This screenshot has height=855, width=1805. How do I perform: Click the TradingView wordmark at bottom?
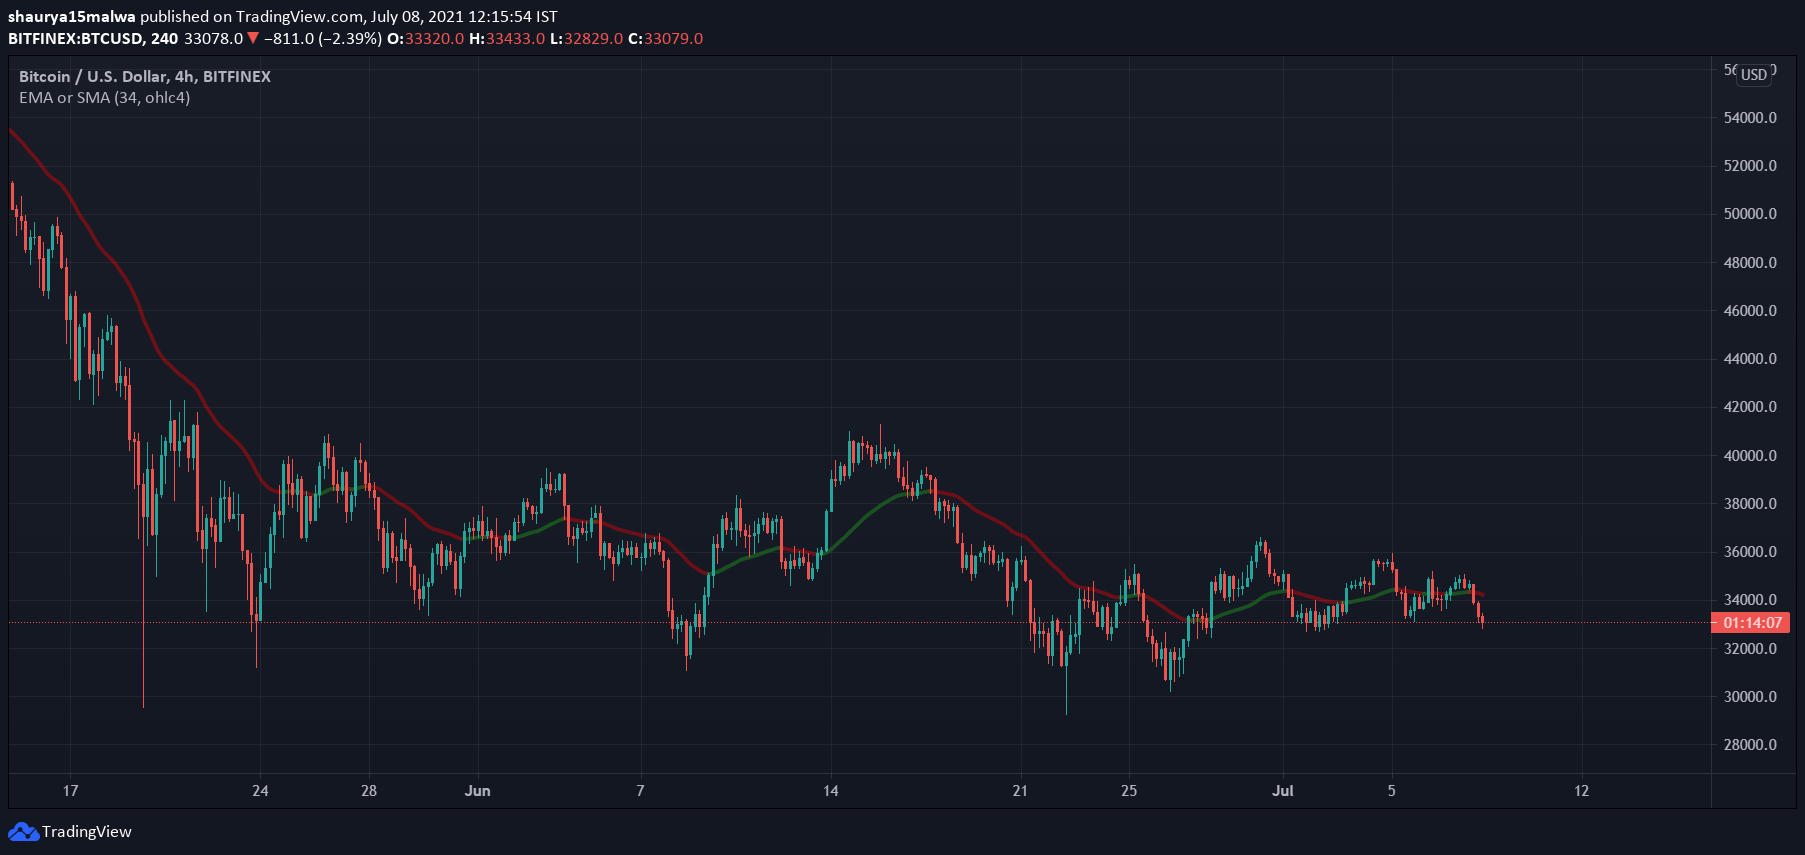pos(87,831)
